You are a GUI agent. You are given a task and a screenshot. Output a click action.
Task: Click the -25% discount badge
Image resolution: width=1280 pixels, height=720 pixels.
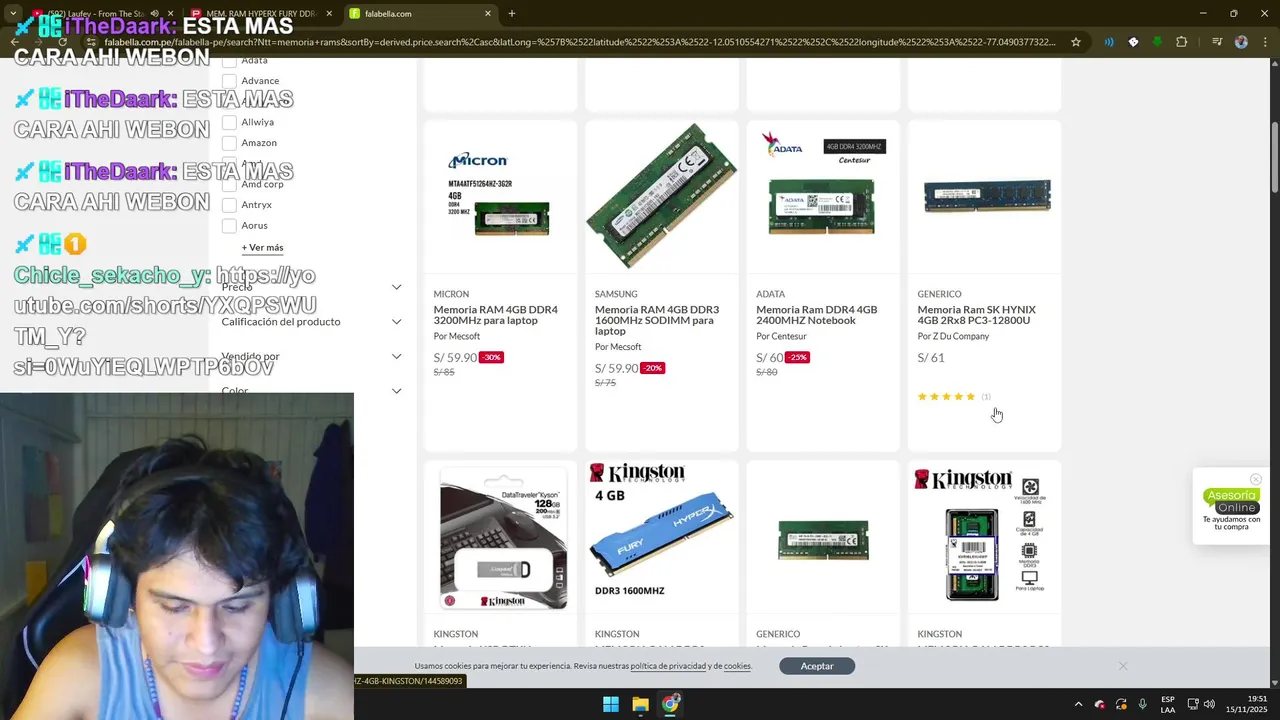(x=797, y=357)
